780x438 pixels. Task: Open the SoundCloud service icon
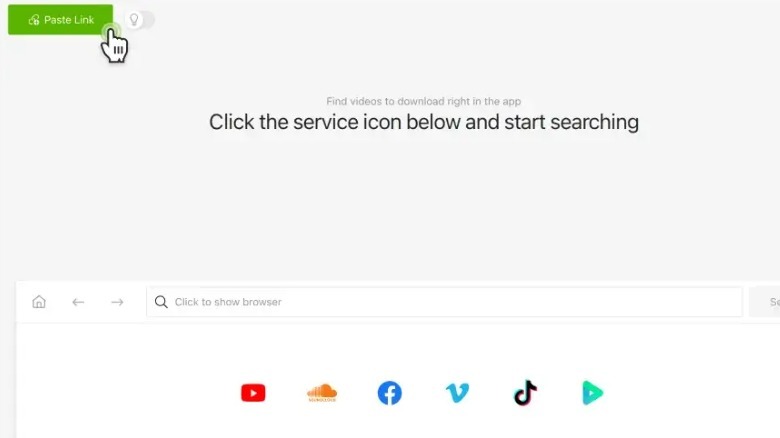pos(322,393)
